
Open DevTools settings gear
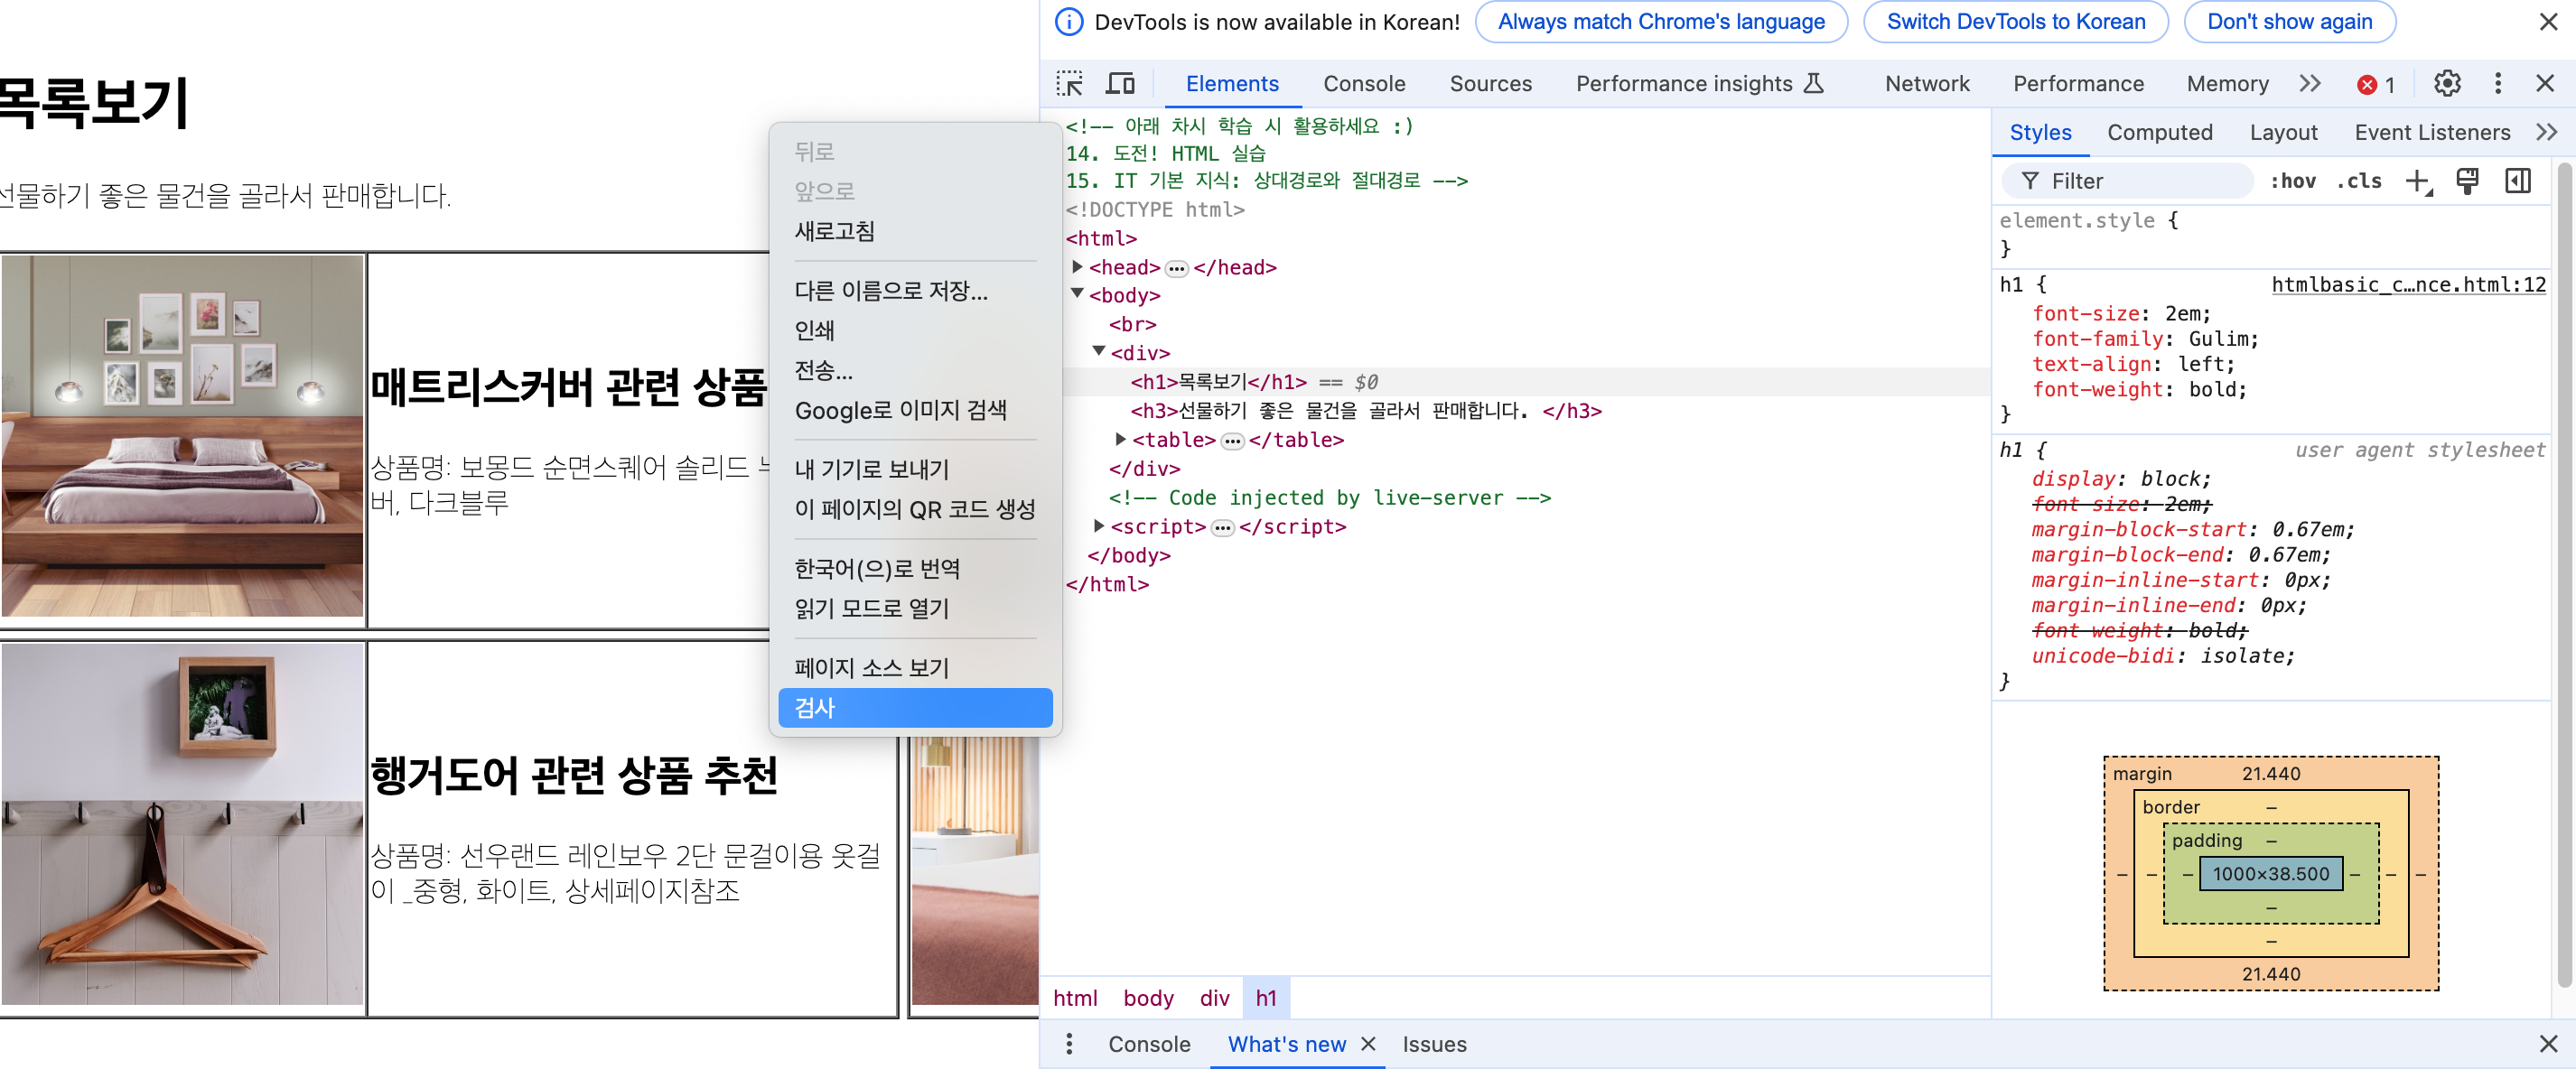[2446, 83]
